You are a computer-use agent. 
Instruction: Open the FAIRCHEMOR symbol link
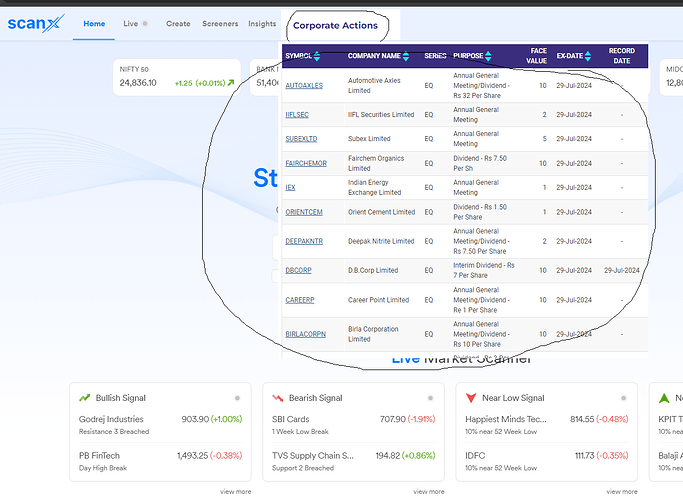[x=306, y=163]
